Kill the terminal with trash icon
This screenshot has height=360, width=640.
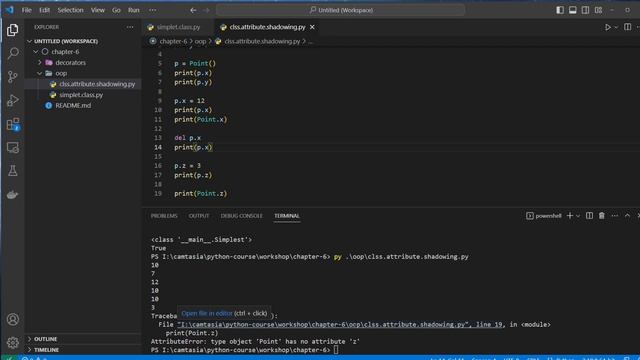coord(602,216)
